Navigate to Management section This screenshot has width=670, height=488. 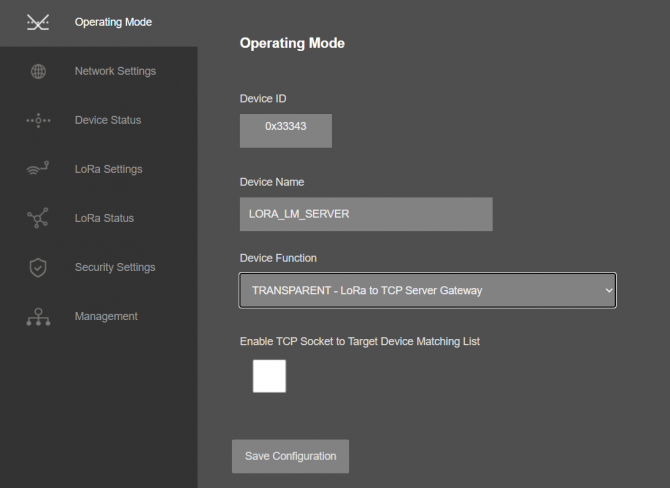pyautogui.click(x=106, y=317)
